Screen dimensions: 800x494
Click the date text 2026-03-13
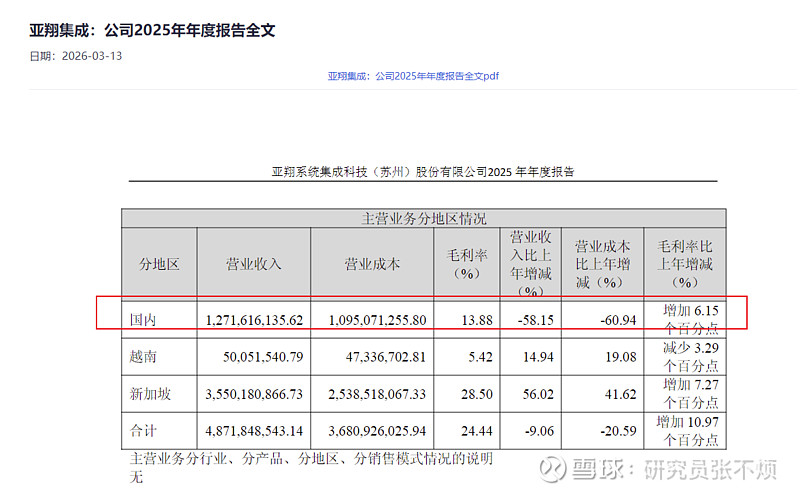[x=92, y=56]
